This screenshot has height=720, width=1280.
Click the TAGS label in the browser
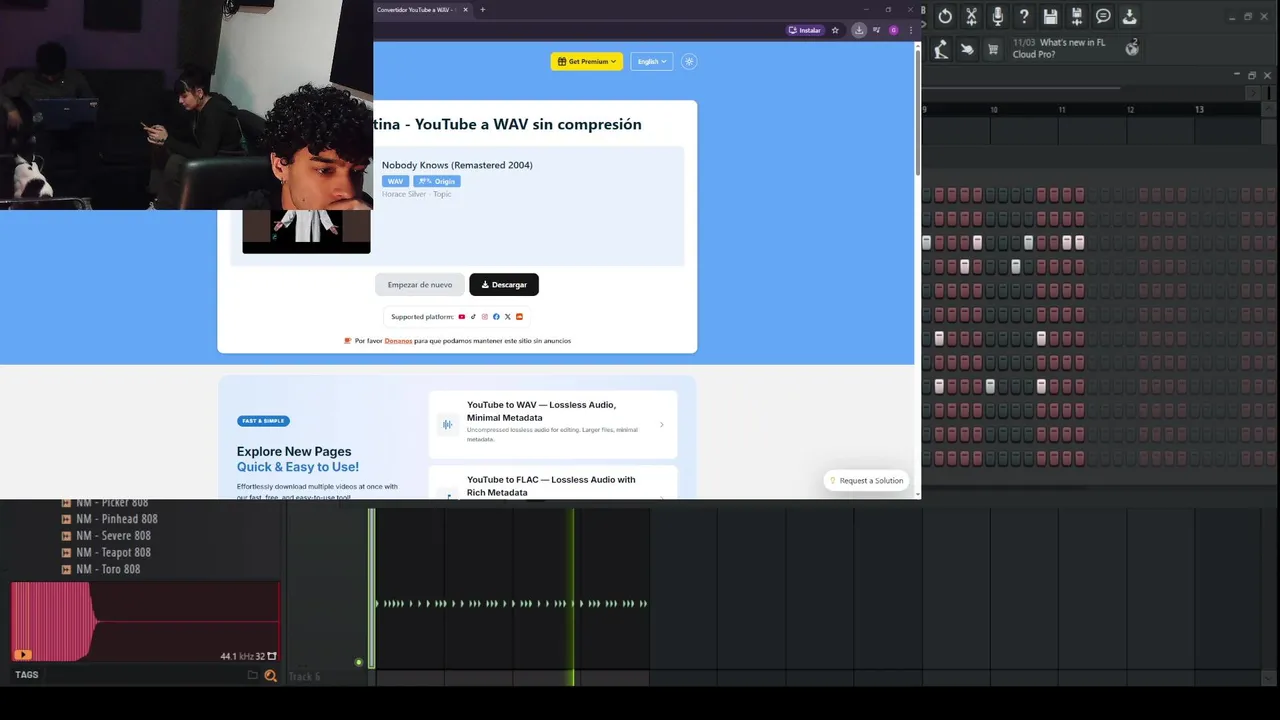pos(27,675)
